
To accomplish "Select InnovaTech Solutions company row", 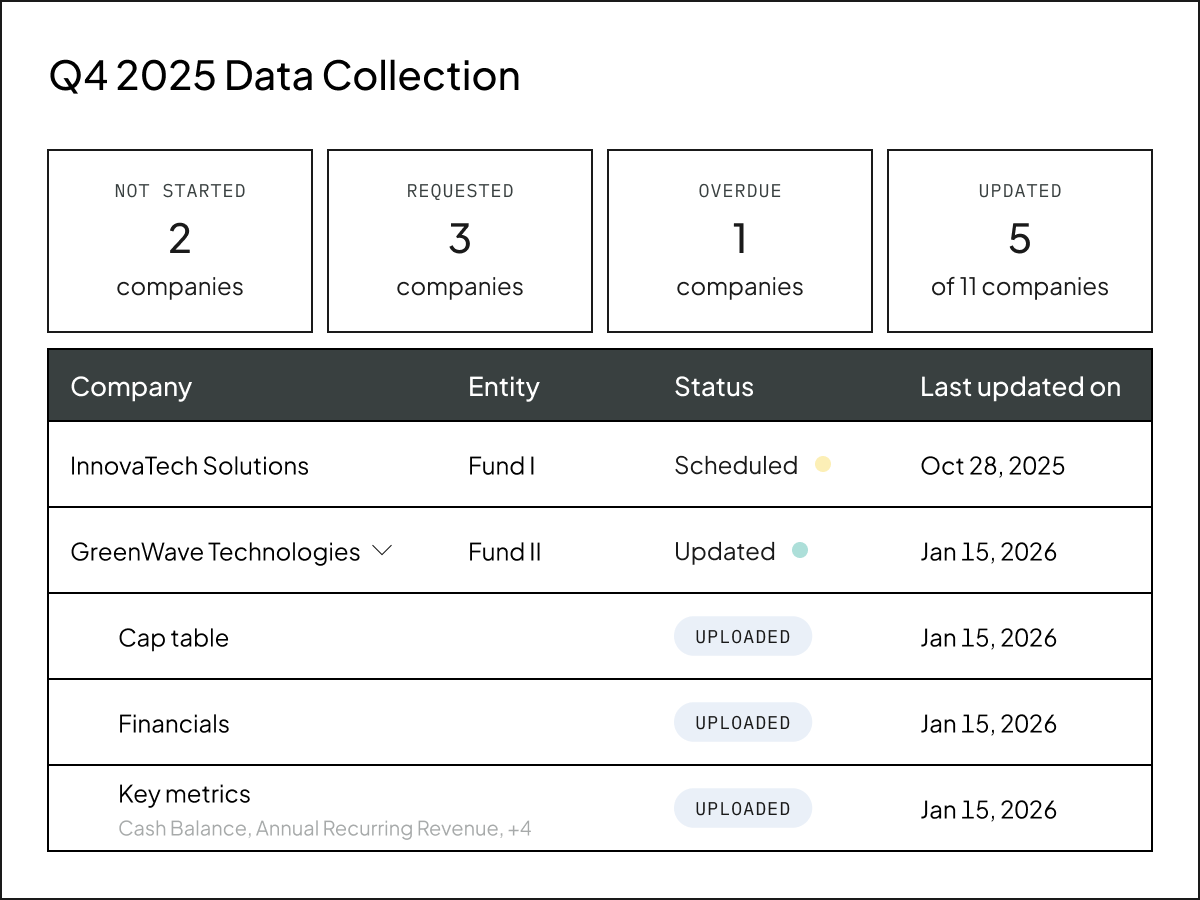I will 189,464.
